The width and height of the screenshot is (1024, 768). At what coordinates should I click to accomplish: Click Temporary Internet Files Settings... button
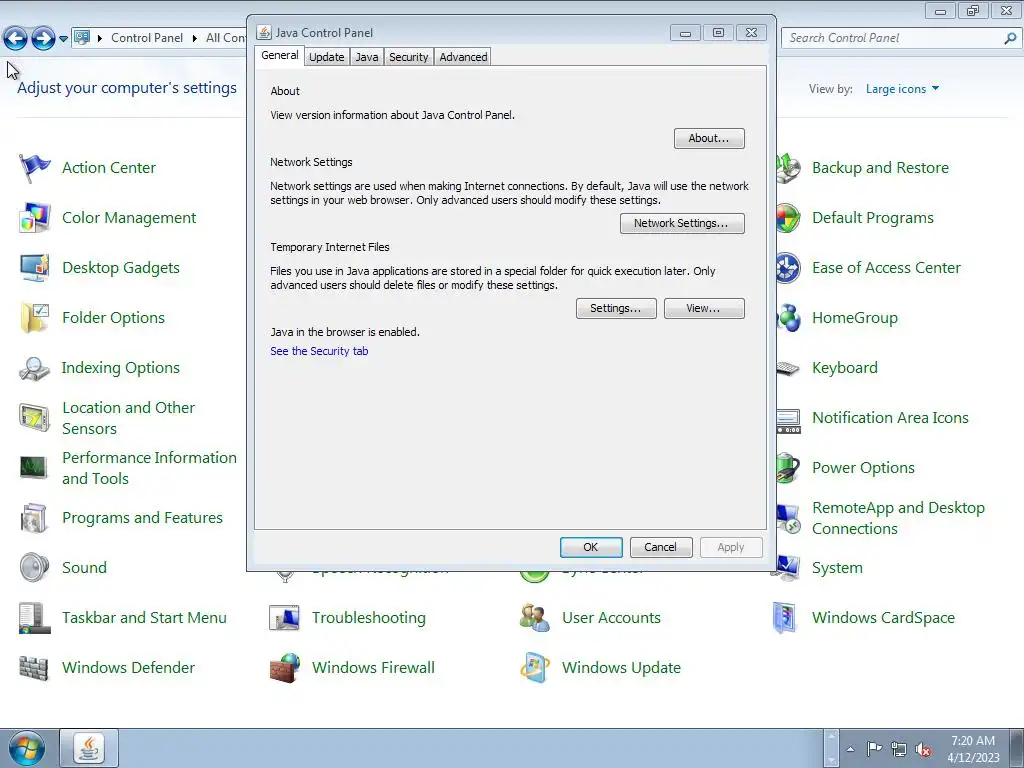point(616,308)
